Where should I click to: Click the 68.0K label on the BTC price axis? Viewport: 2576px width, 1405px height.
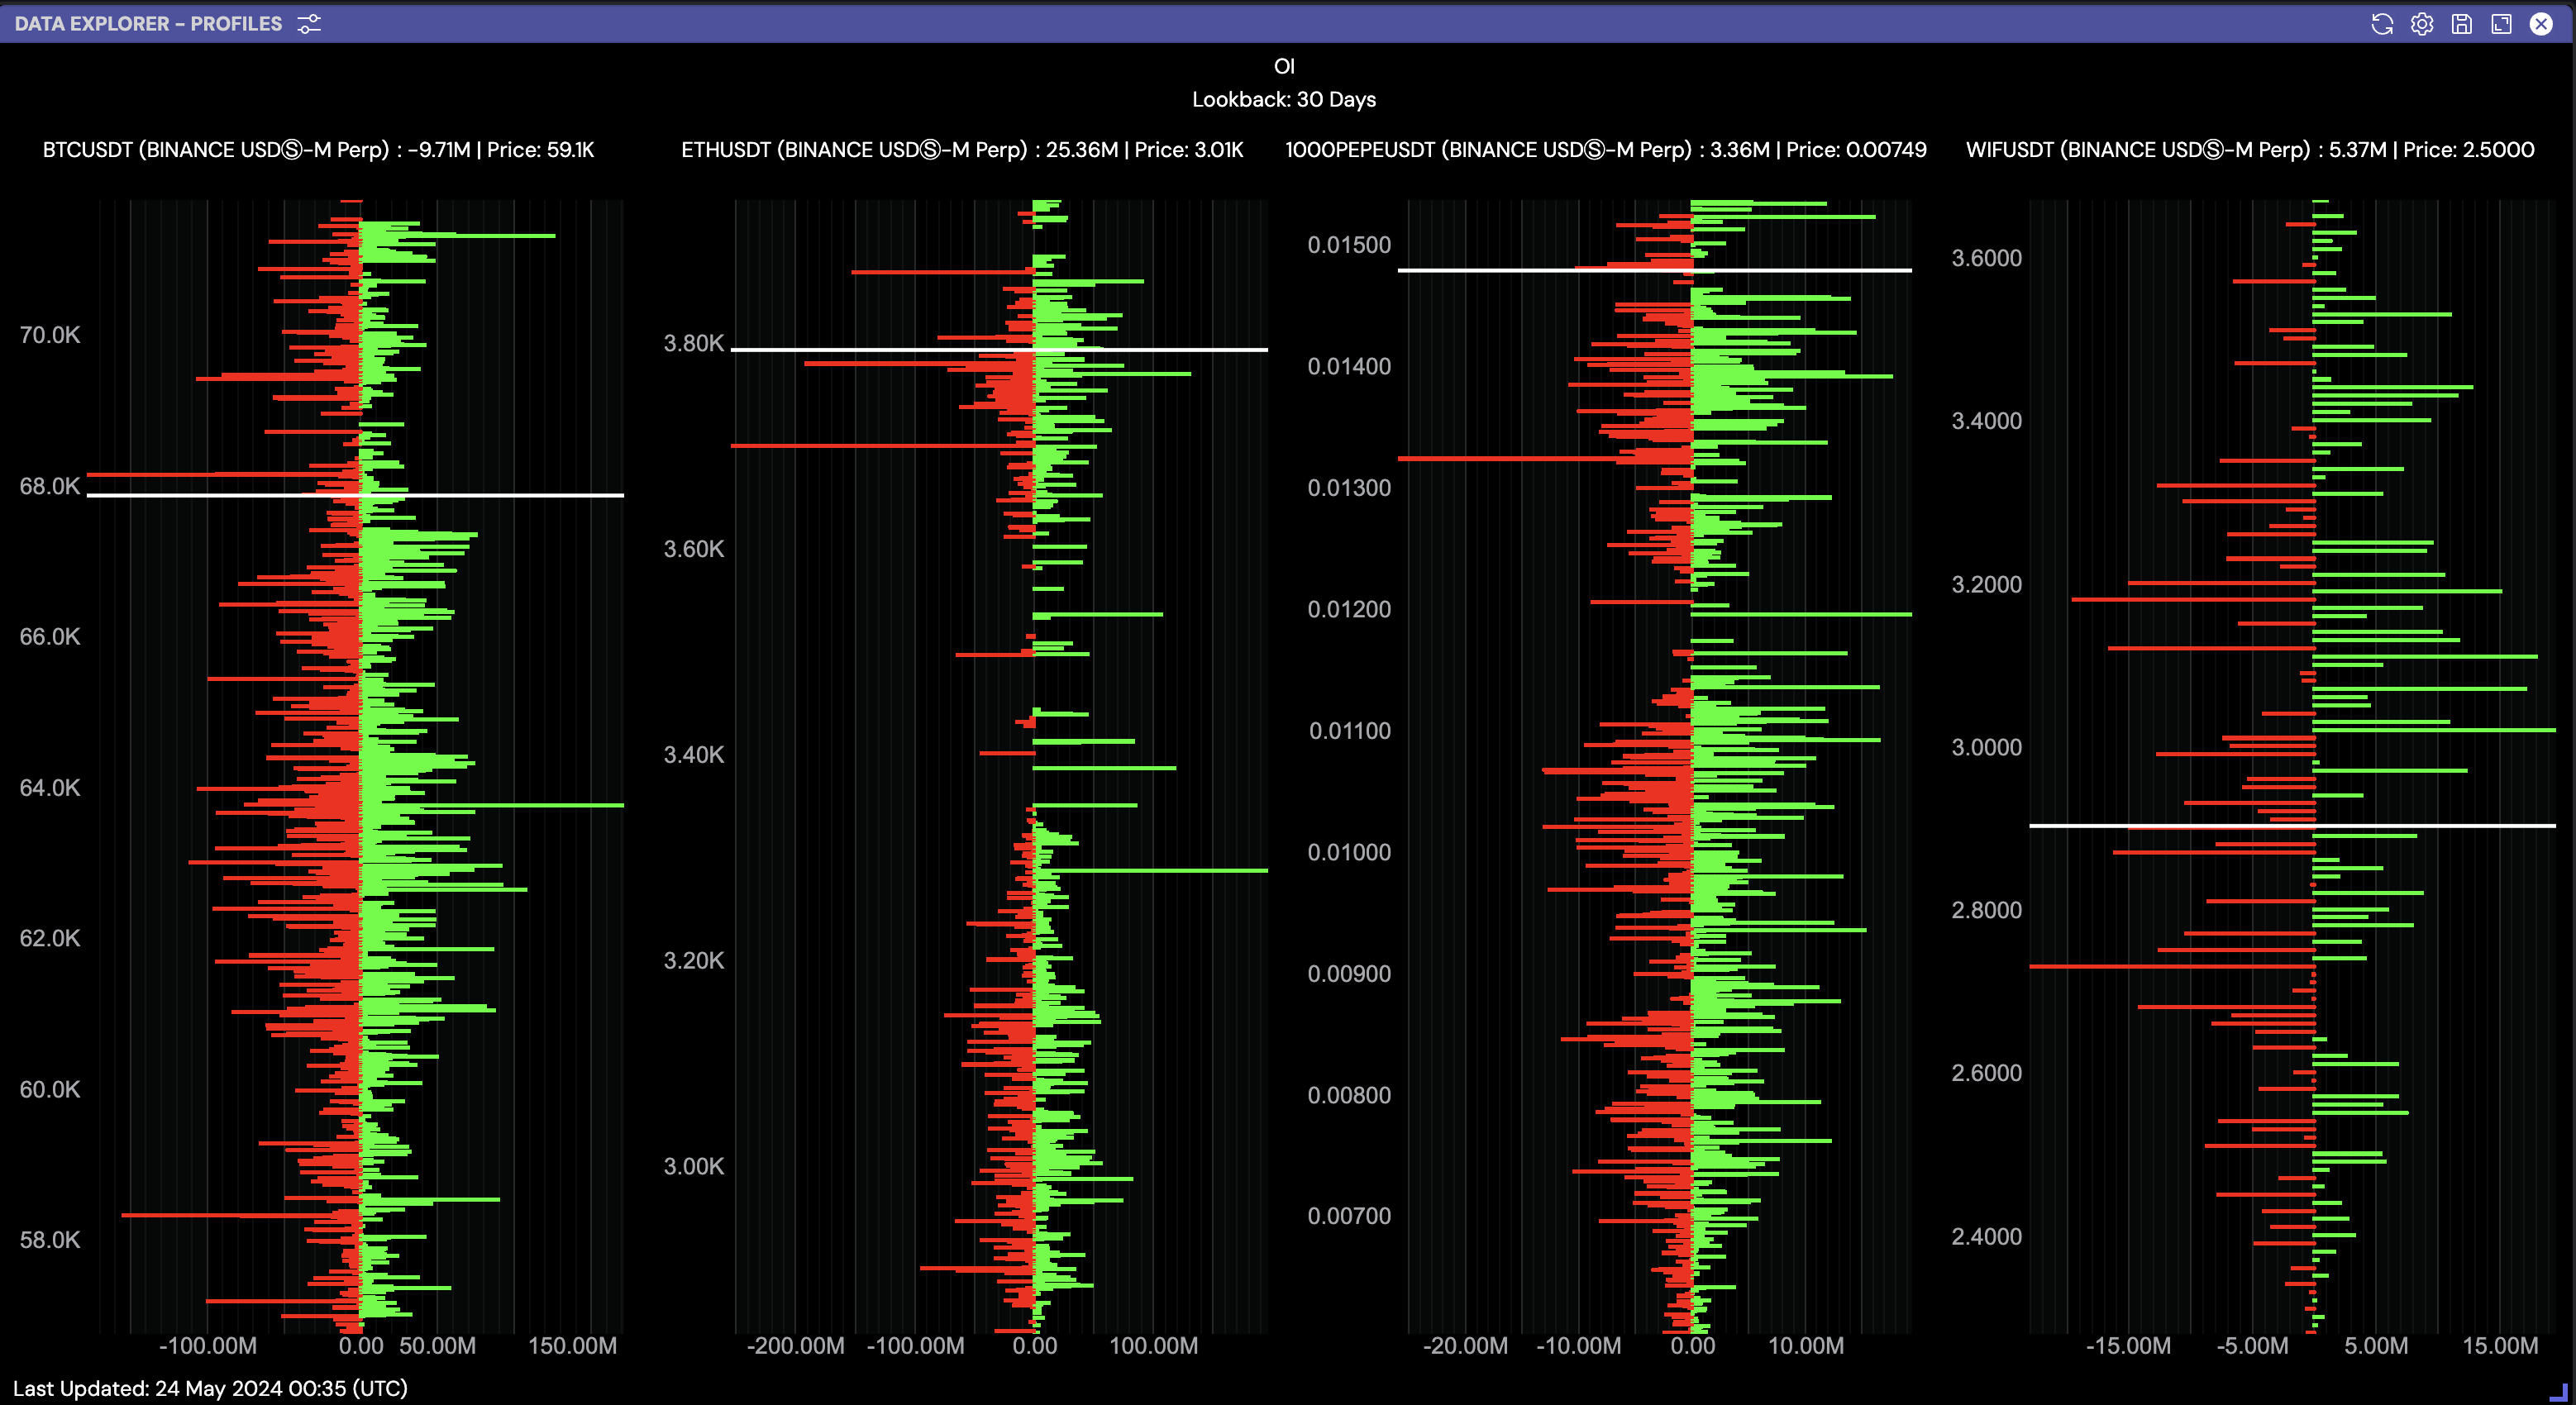coord(50,487)
